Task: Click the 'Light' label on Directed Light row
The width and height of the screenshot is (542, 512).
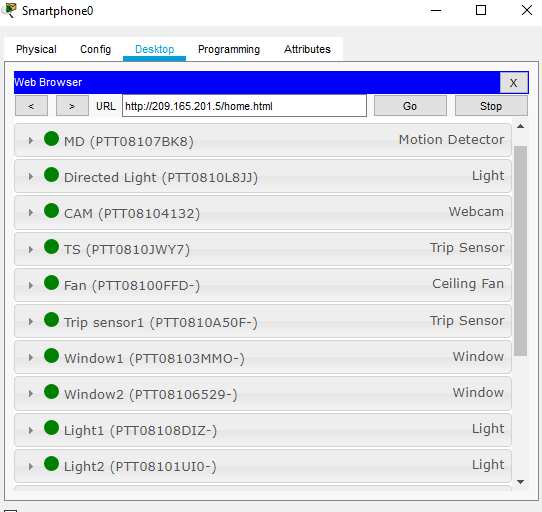Action: click(488, 176)
